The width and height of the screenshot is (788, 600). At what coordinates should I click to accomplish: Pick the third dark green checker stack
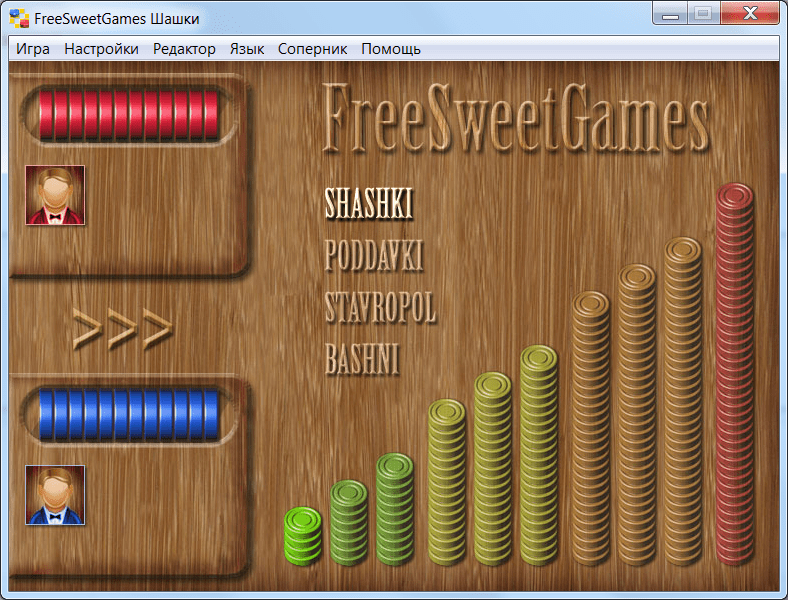pos(395,509)
